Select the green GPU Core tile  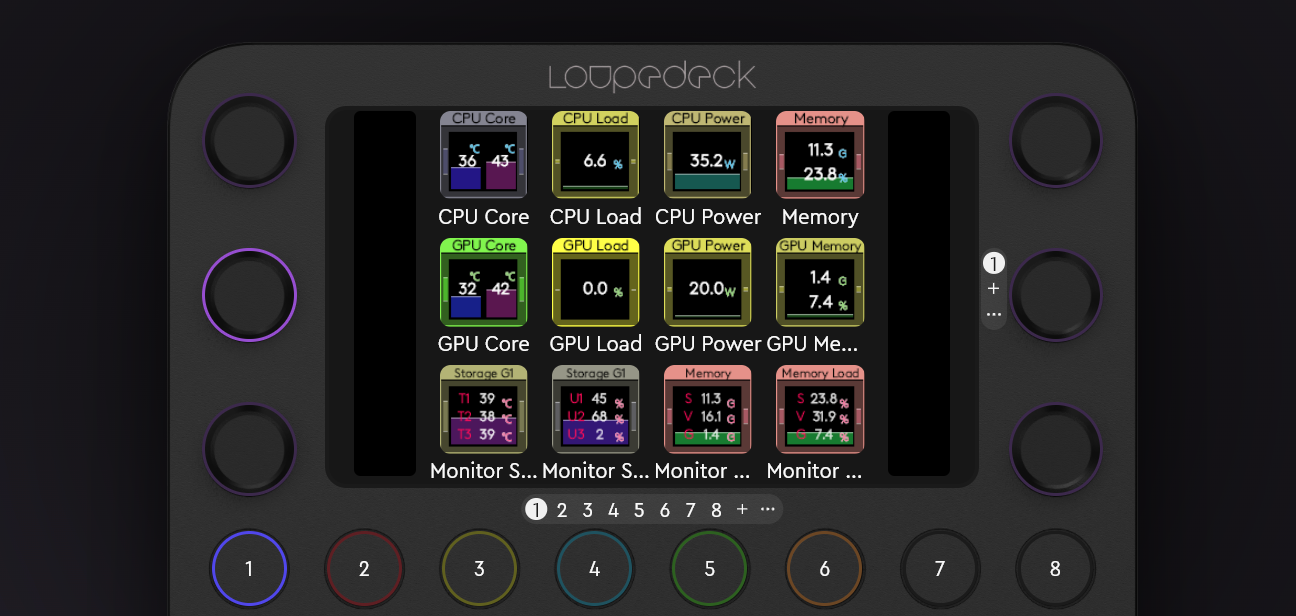[x=484, y=282]
